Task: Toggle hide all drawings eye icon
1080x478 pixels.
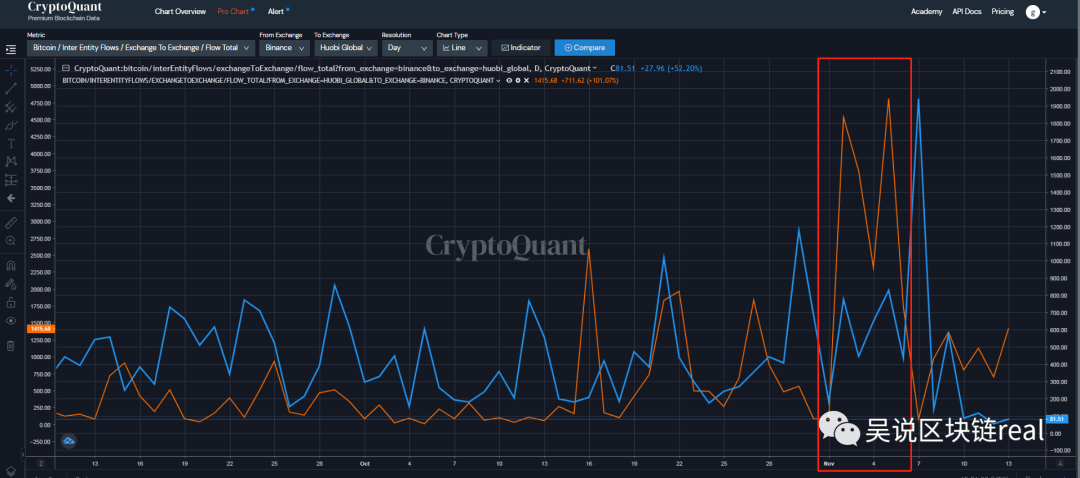Action: (x=11, y=320)
